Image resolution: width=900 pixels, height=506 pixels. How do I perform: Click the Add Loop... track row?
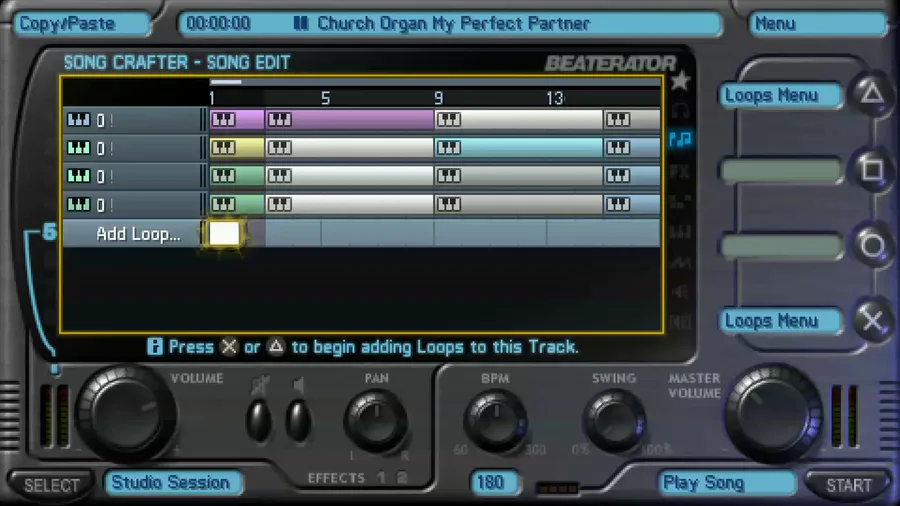pos(362,233)
